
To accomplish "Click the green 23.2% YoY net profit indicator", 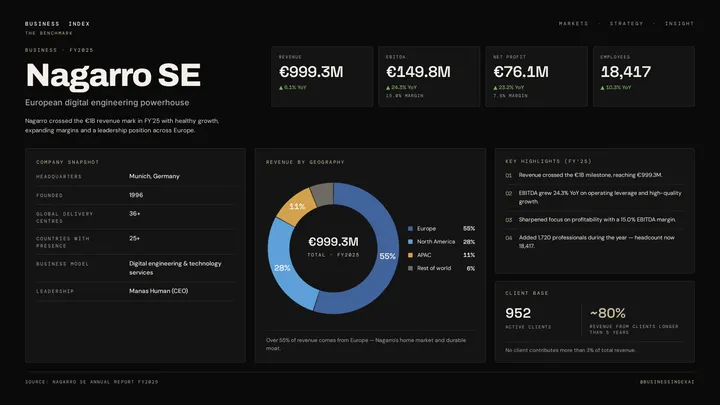I will pyautogui.click(x=508, y=87).
